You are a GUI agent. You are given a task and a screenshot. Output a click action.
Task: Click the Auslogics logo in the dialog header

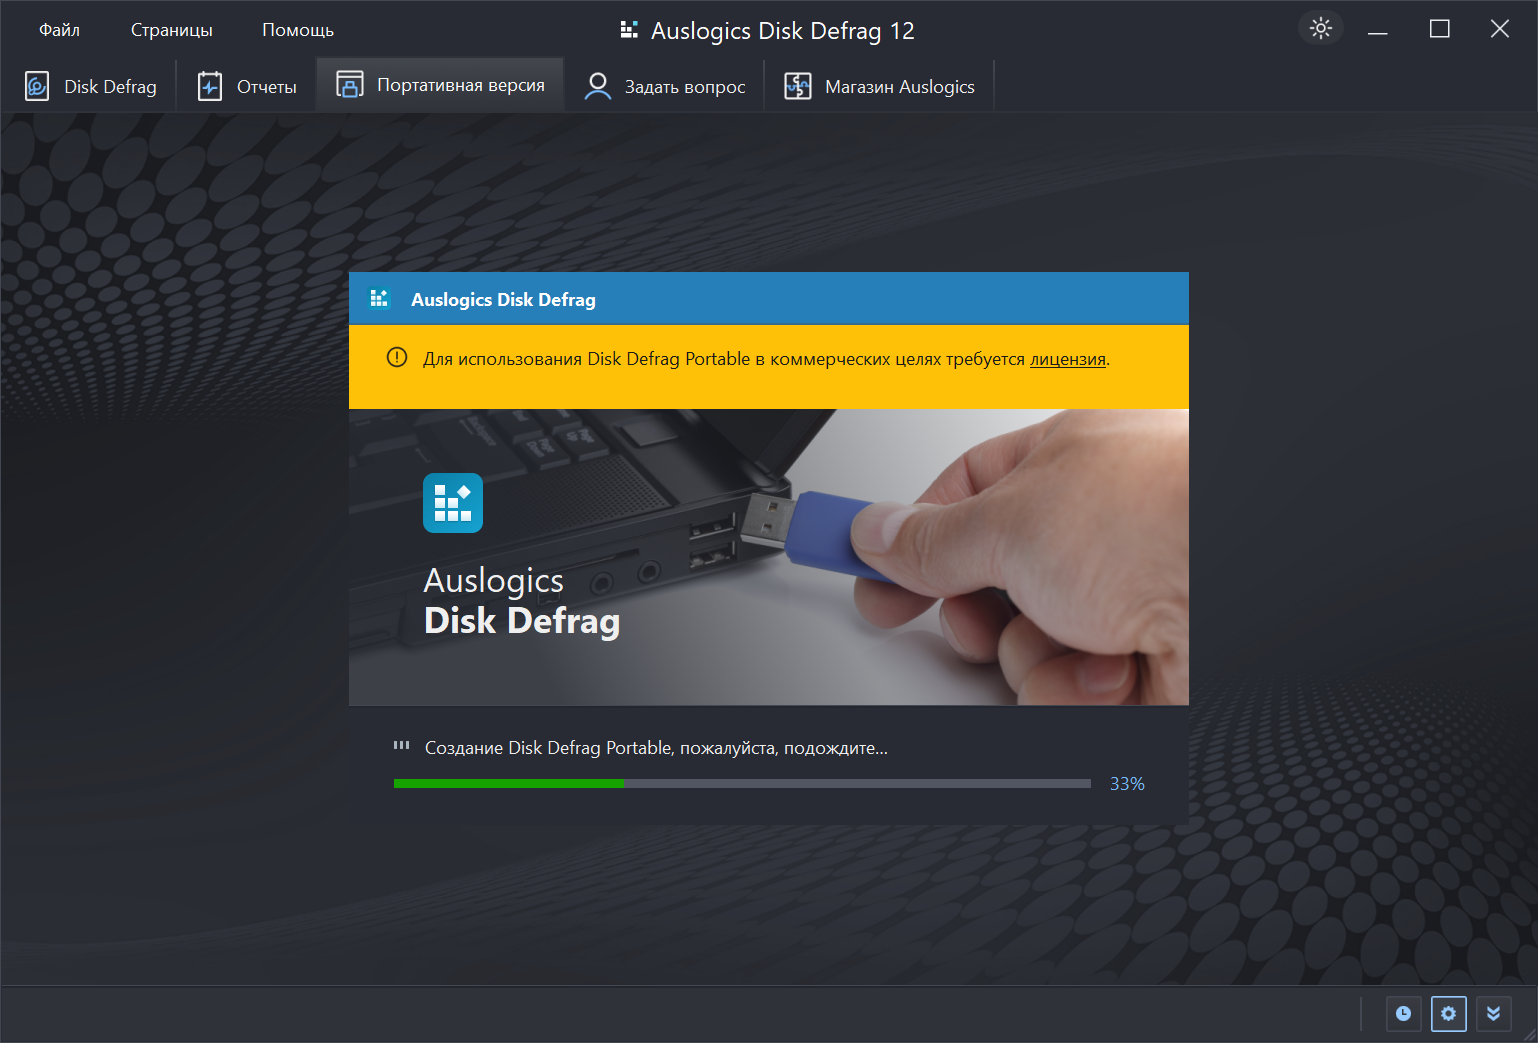(x=379, y=298)
